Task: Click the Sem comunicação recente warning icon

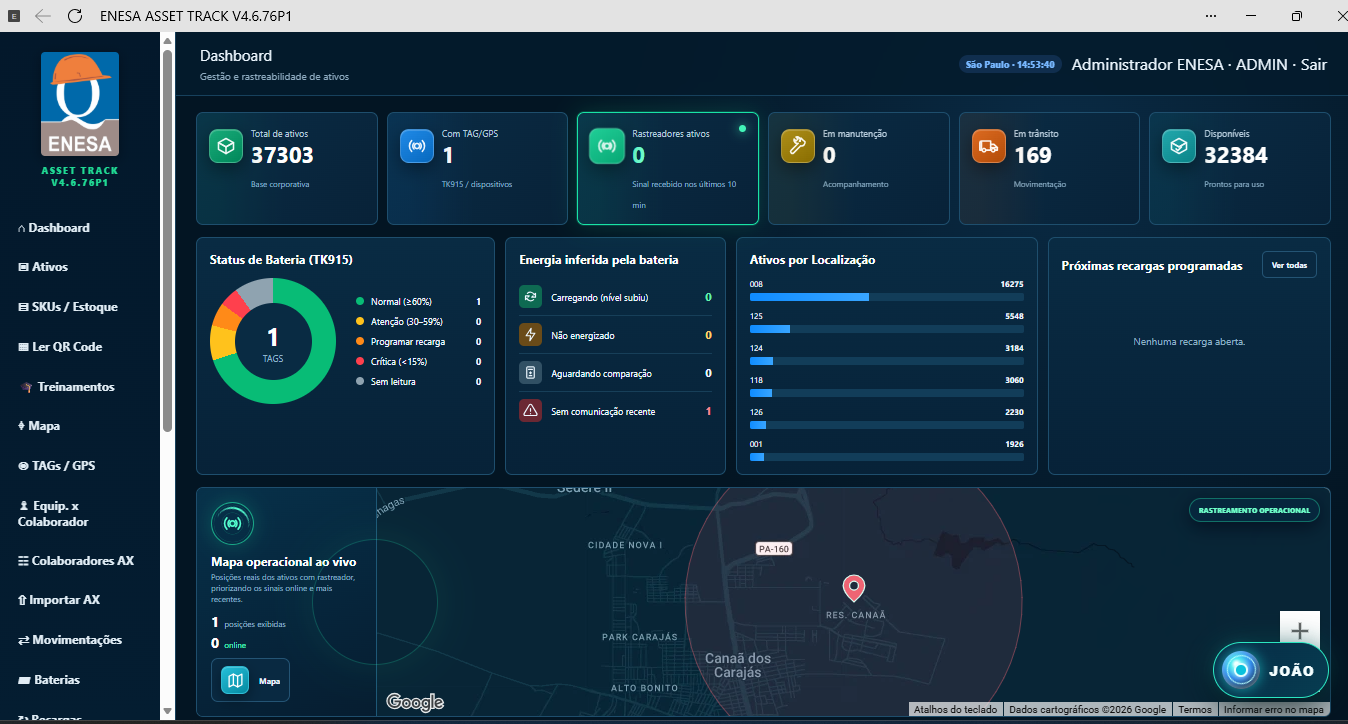Action: [530, 411]
